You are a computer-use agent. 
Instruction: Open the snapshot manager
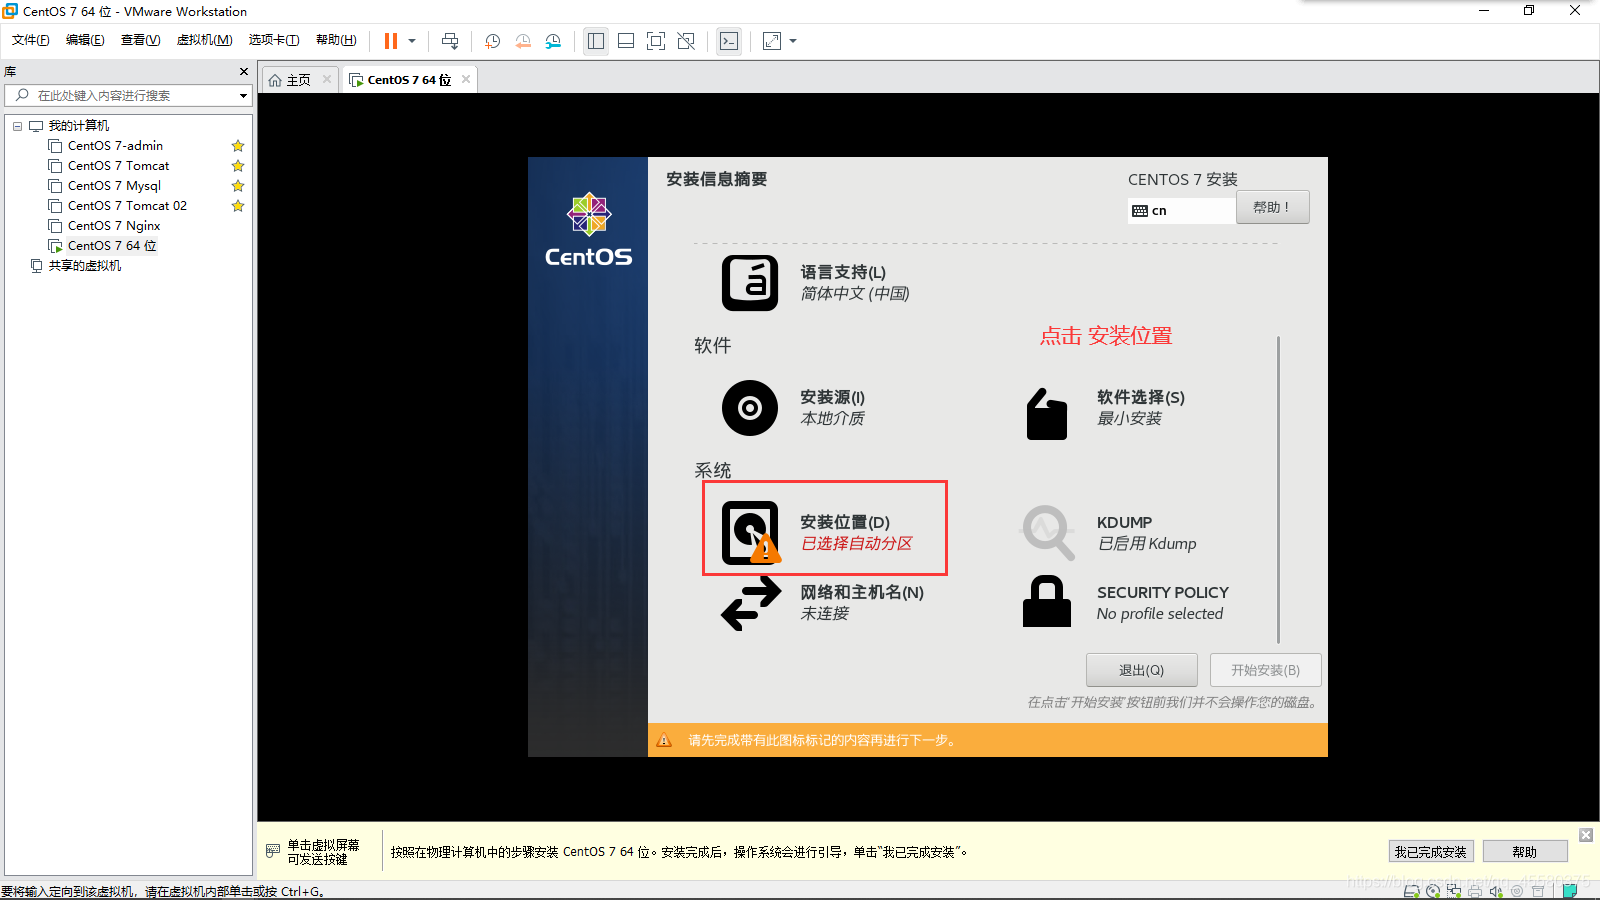[x=553, y=41]
